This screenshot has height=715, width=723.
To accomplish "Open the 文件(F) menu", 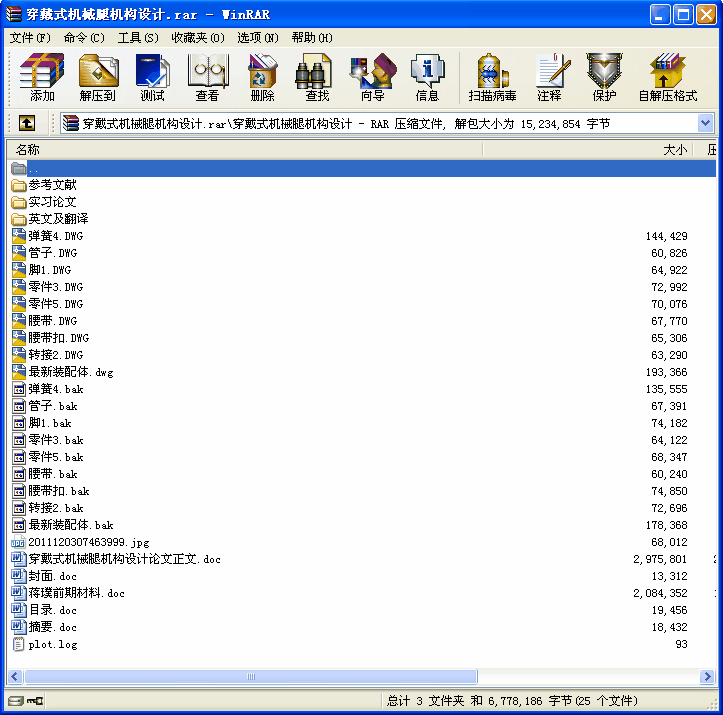I will 30,38.
